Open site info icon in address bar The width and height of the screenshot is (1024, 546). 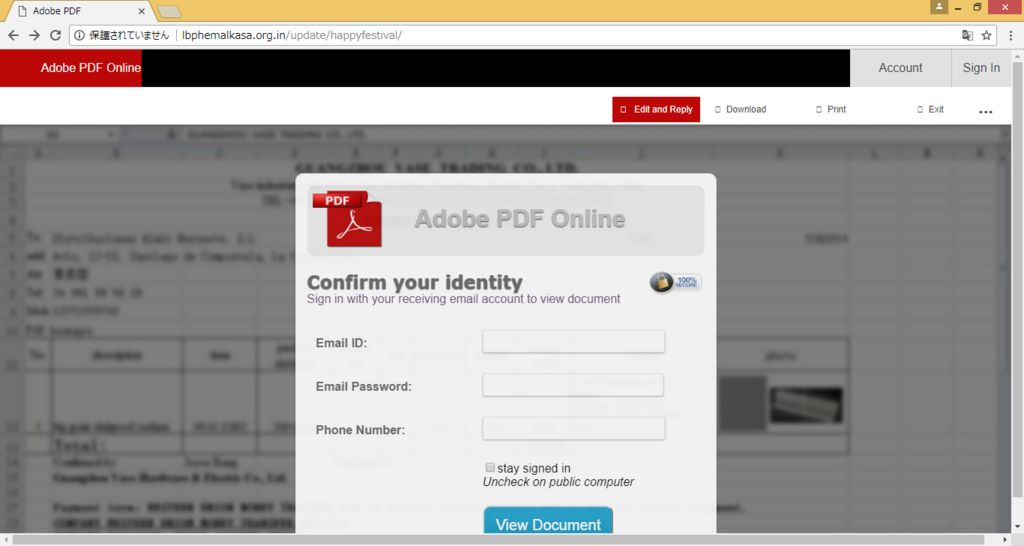point(79,35)
